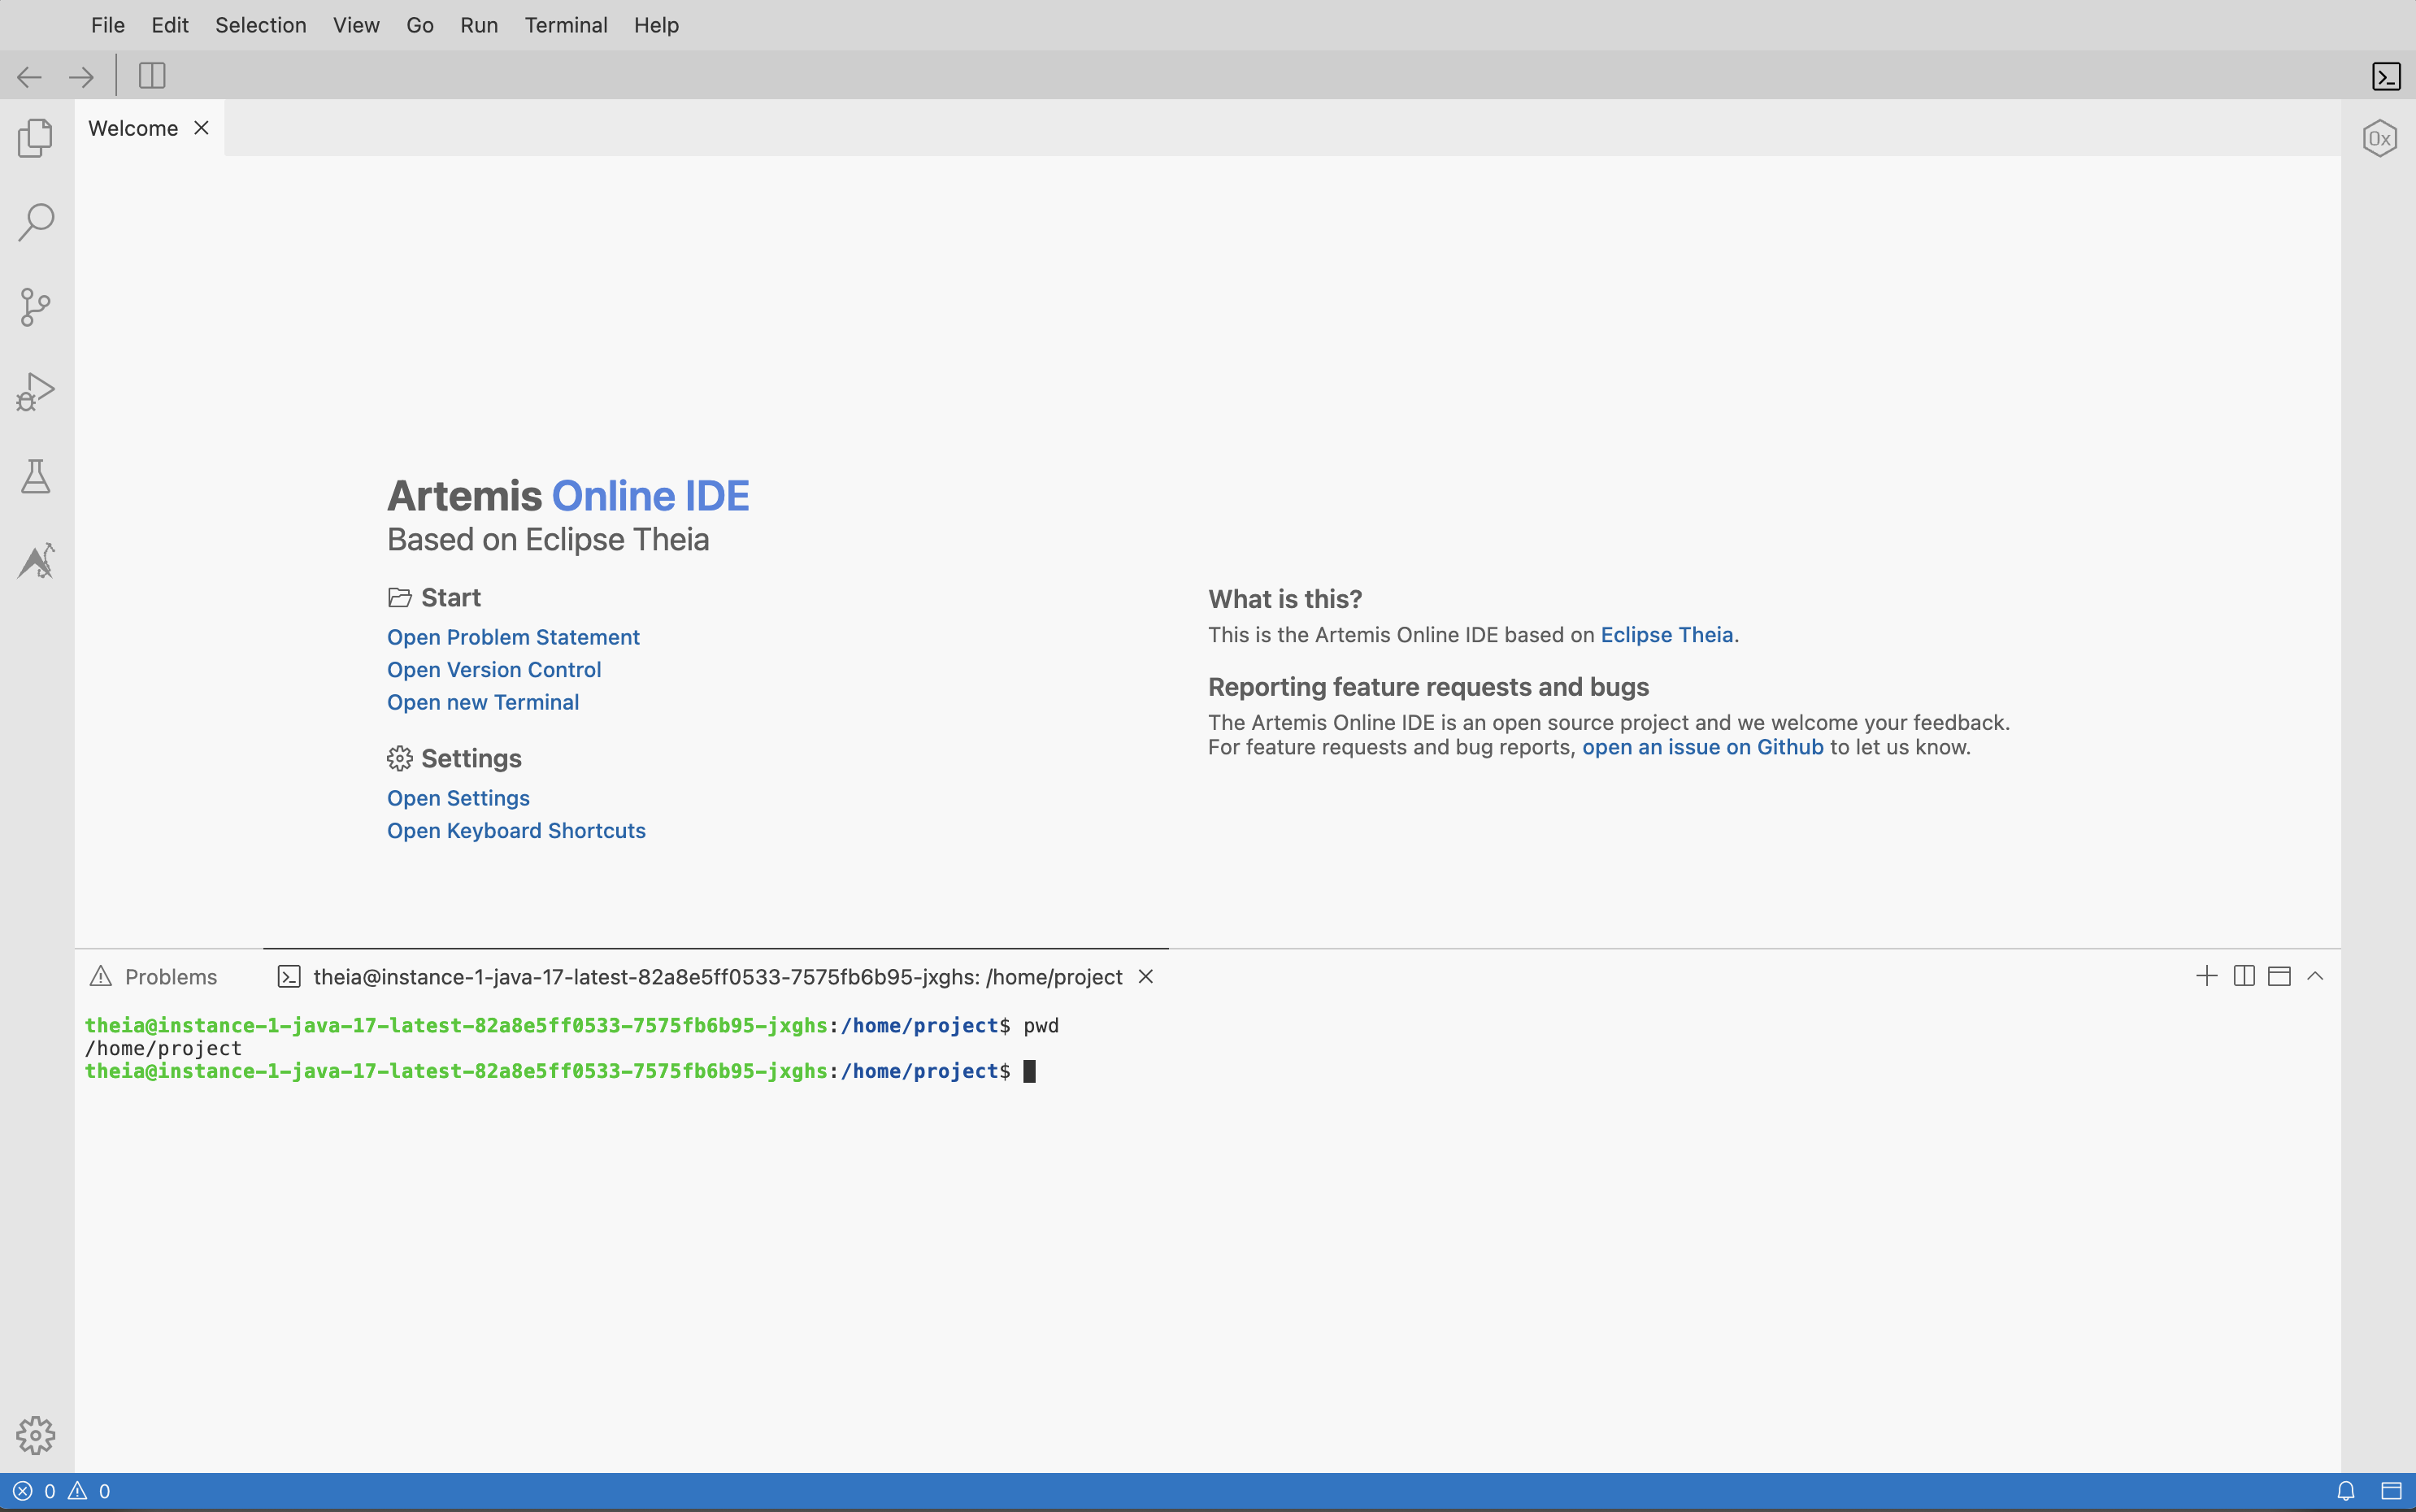Show errors count in status bar

(34, 1491)
